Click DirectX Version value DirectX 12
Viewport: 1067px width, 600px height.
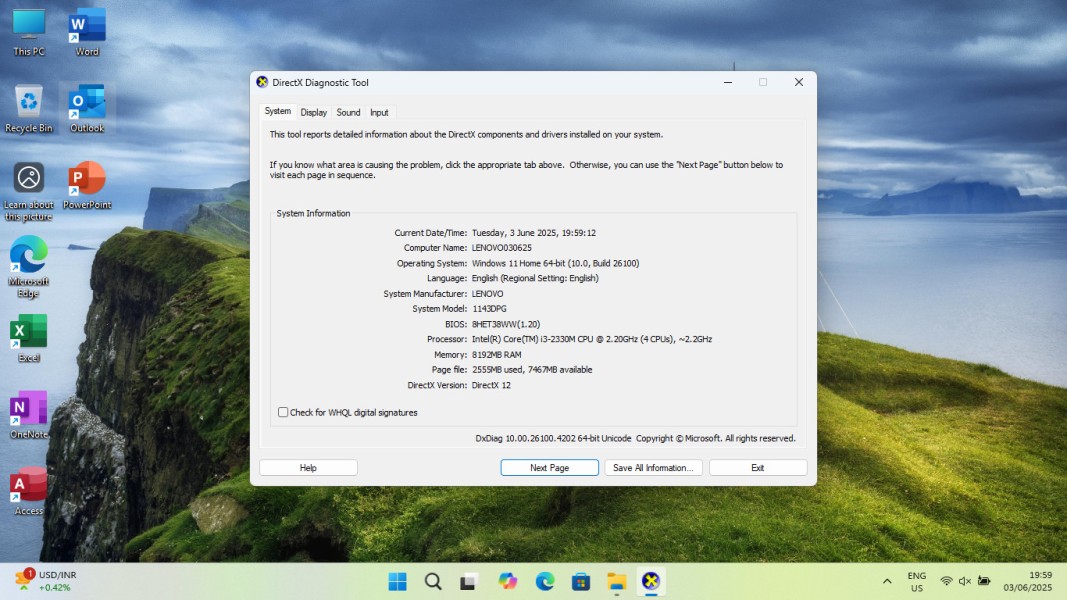pyautogui.click(x=491, y=386)
